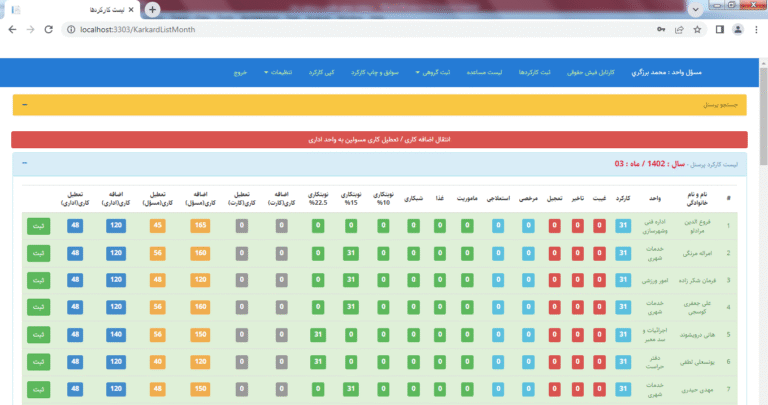768x405 pixels.
Task: Click the خروج logout link
Action: point(242,73)
